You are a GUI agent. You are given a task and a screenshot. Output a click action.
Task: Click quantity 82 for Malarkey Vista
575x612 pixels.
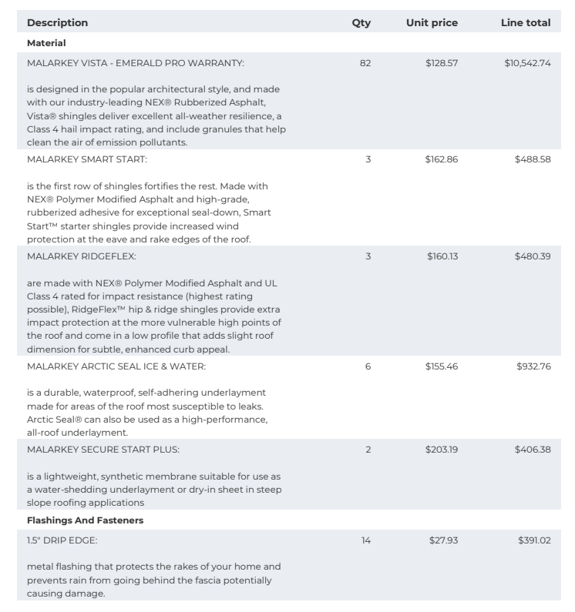pos(365,63)
